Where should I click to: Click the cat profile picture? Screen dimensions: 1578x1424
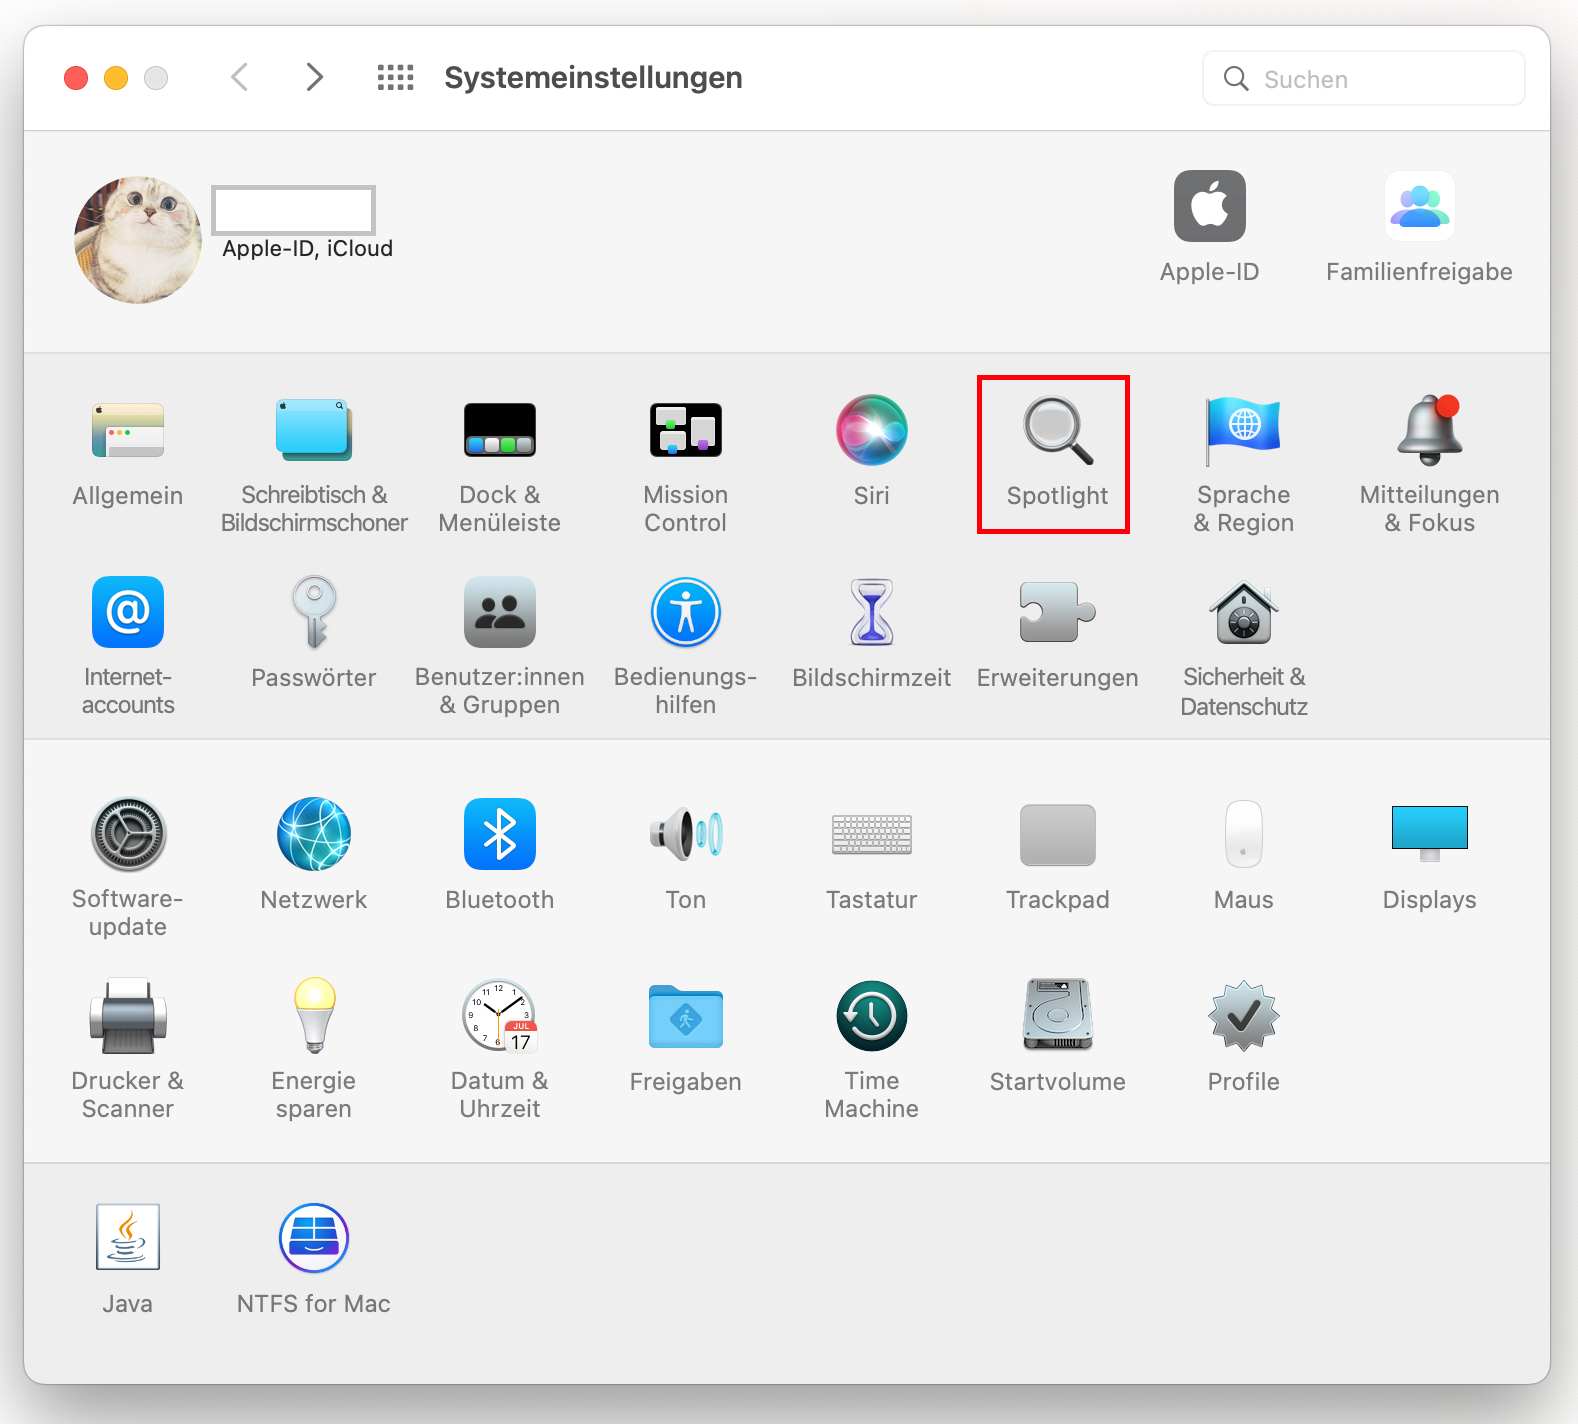[138, 240]
